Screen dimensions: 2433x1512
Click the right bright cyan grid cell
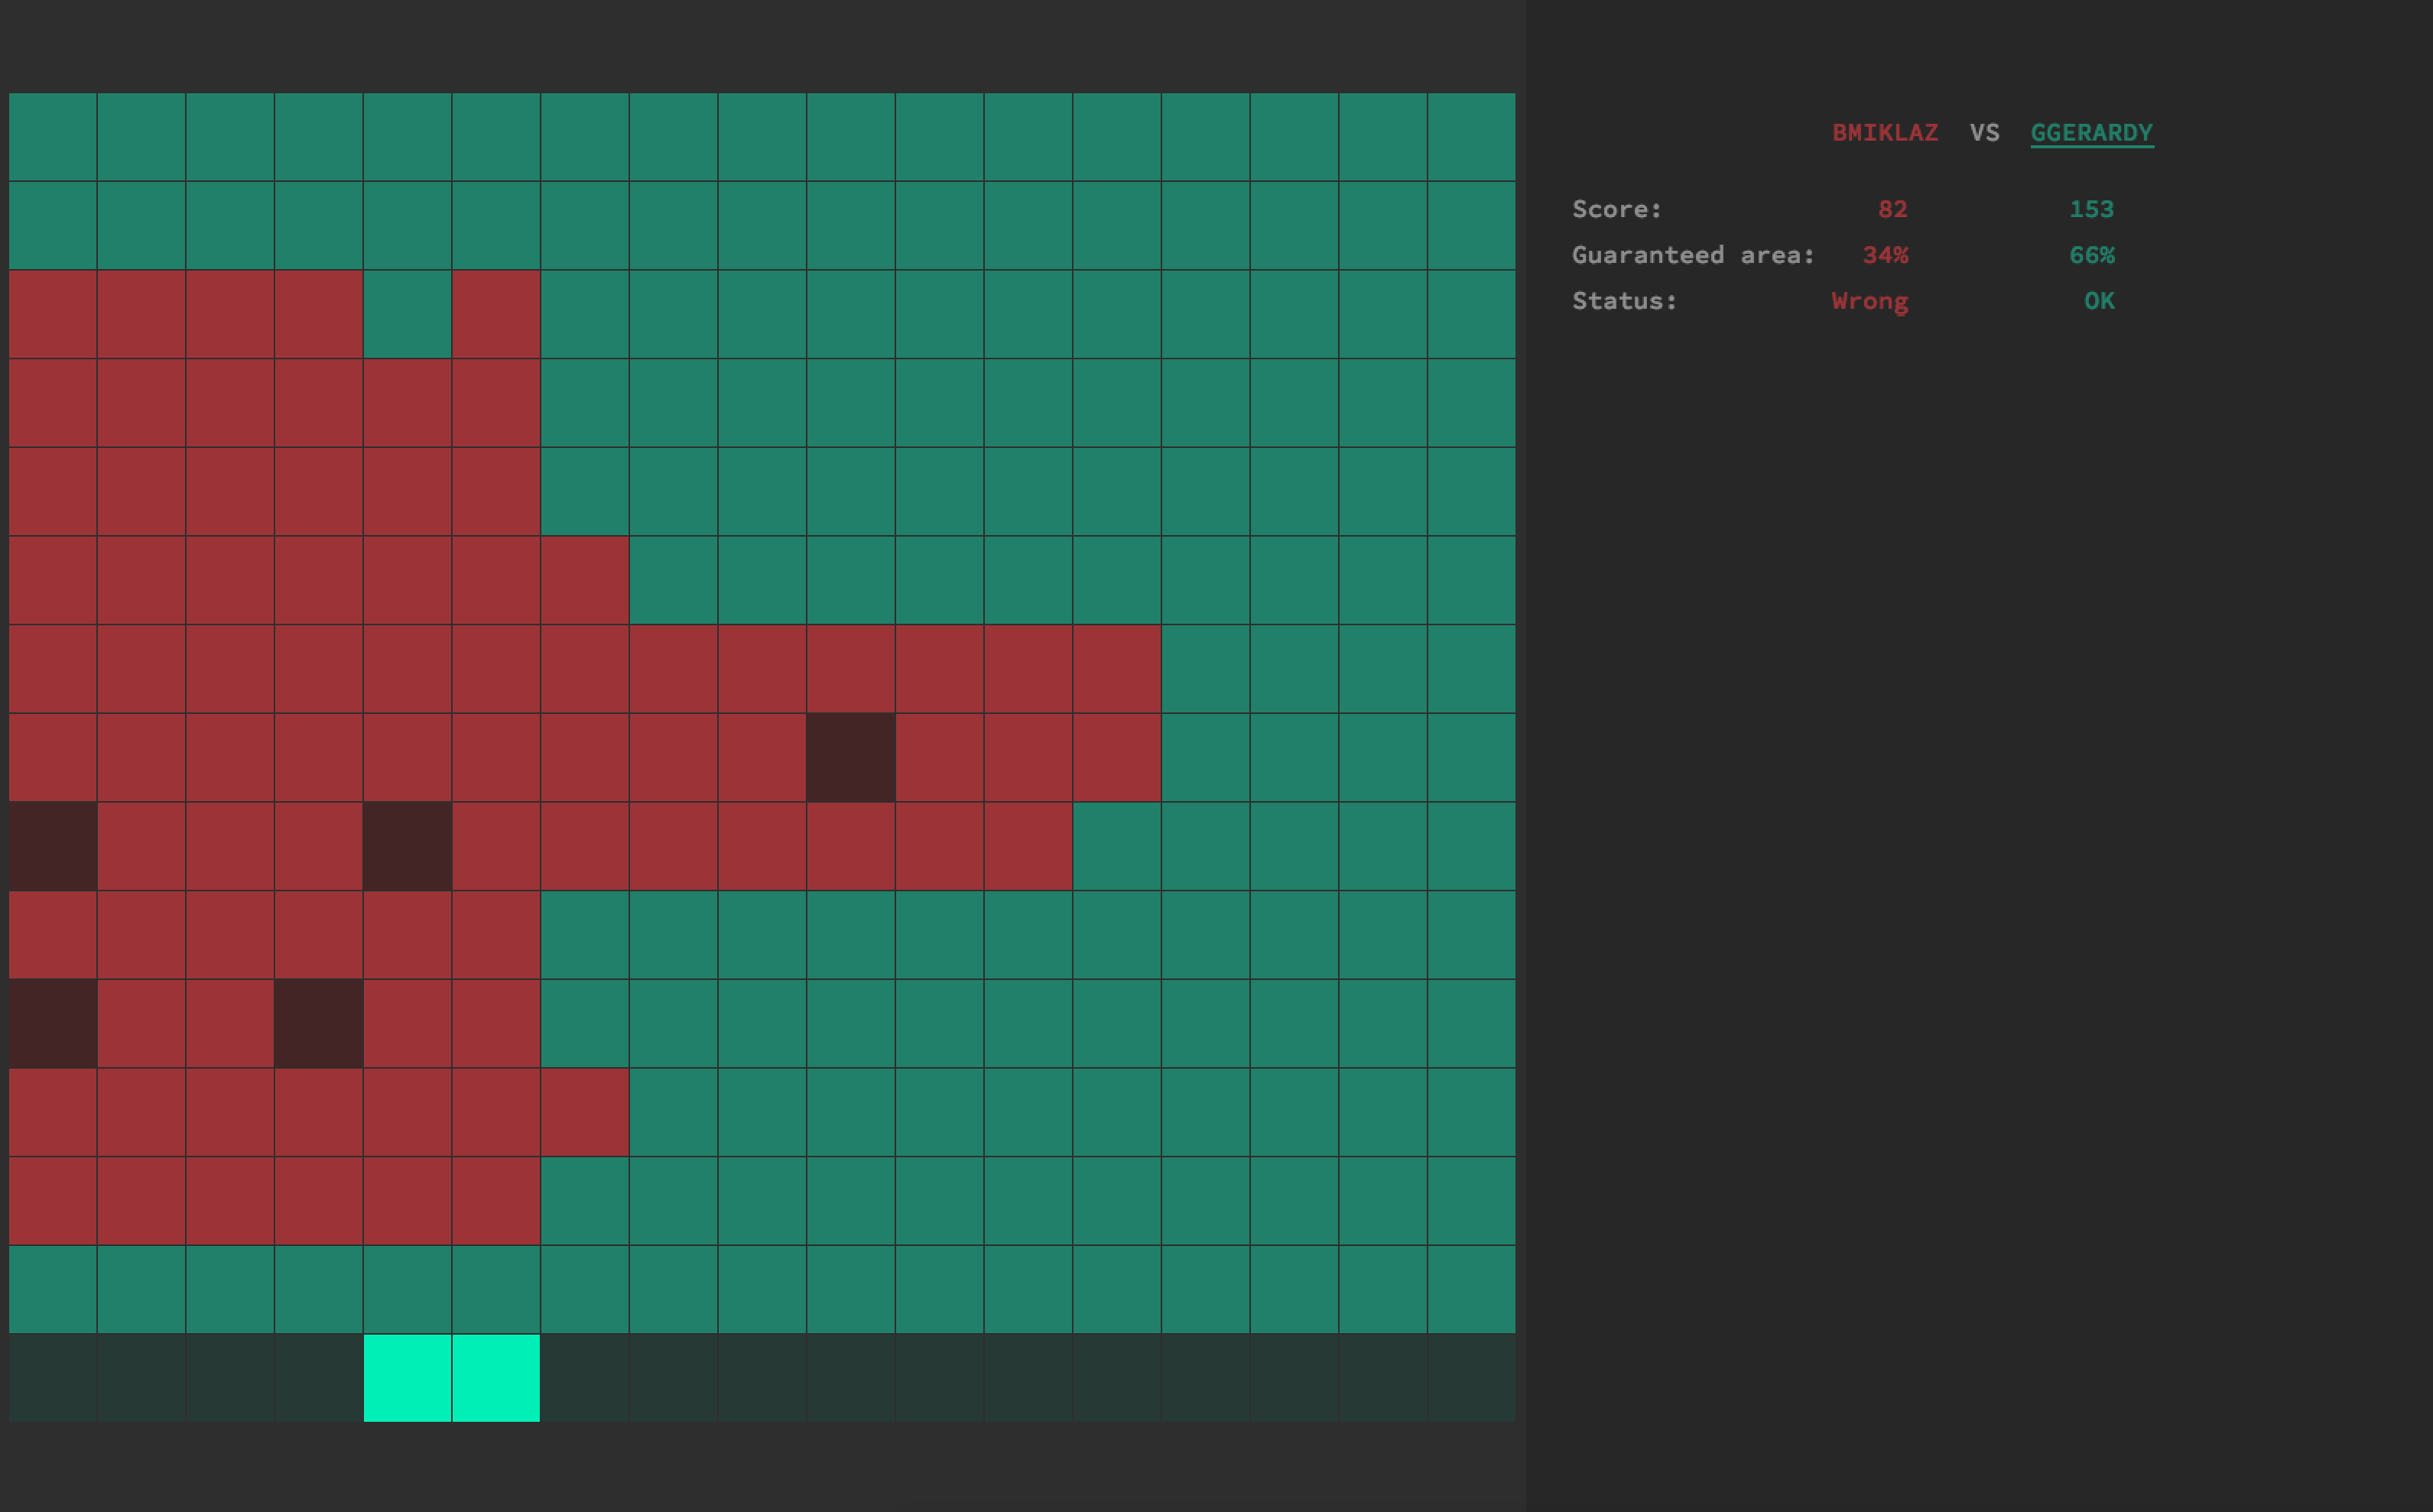click(x=496, y=1378)
